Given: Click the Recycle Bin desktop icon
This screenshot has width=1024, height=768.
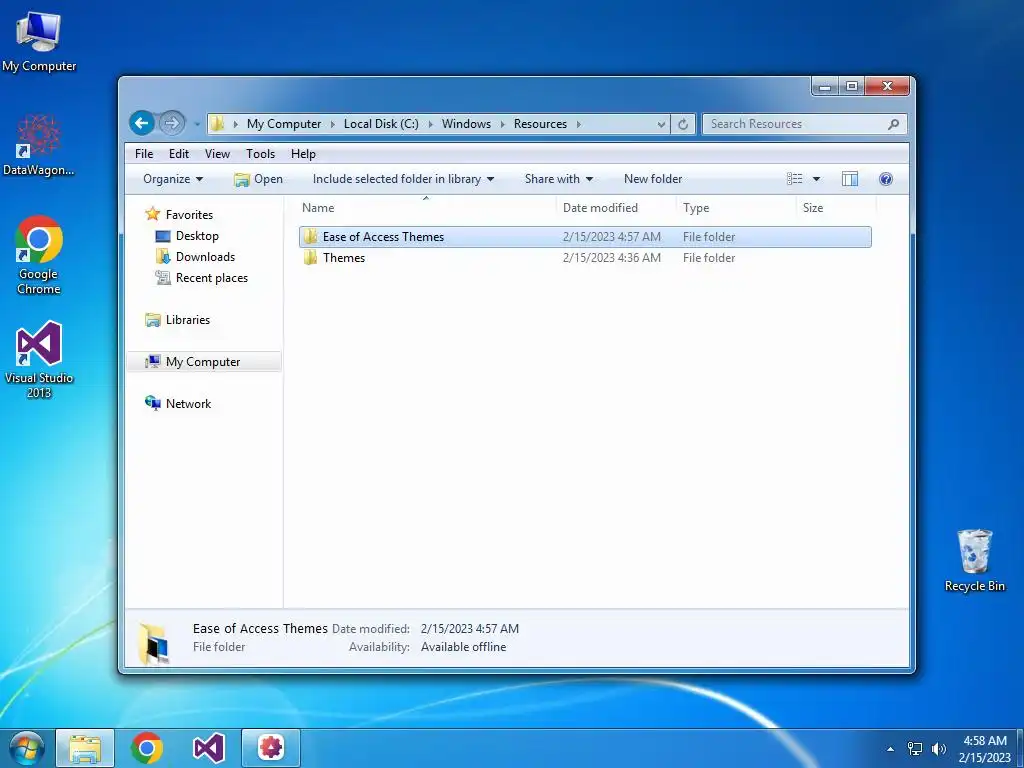Looking at the screenshot, I should [974, 560].
